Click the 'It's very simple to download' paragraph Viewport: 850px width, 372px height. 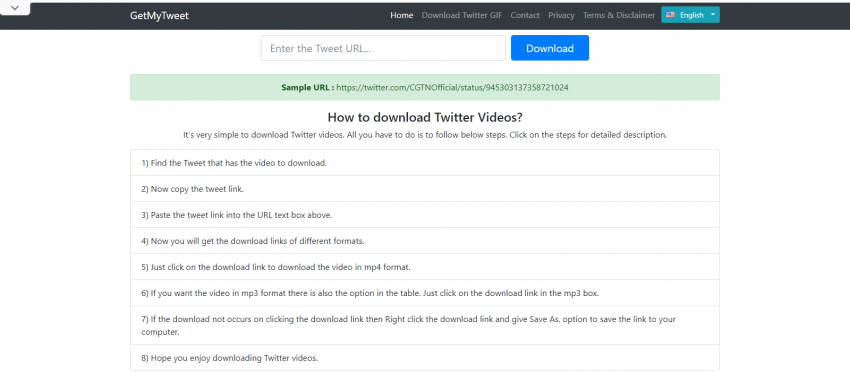pos(425,135)
